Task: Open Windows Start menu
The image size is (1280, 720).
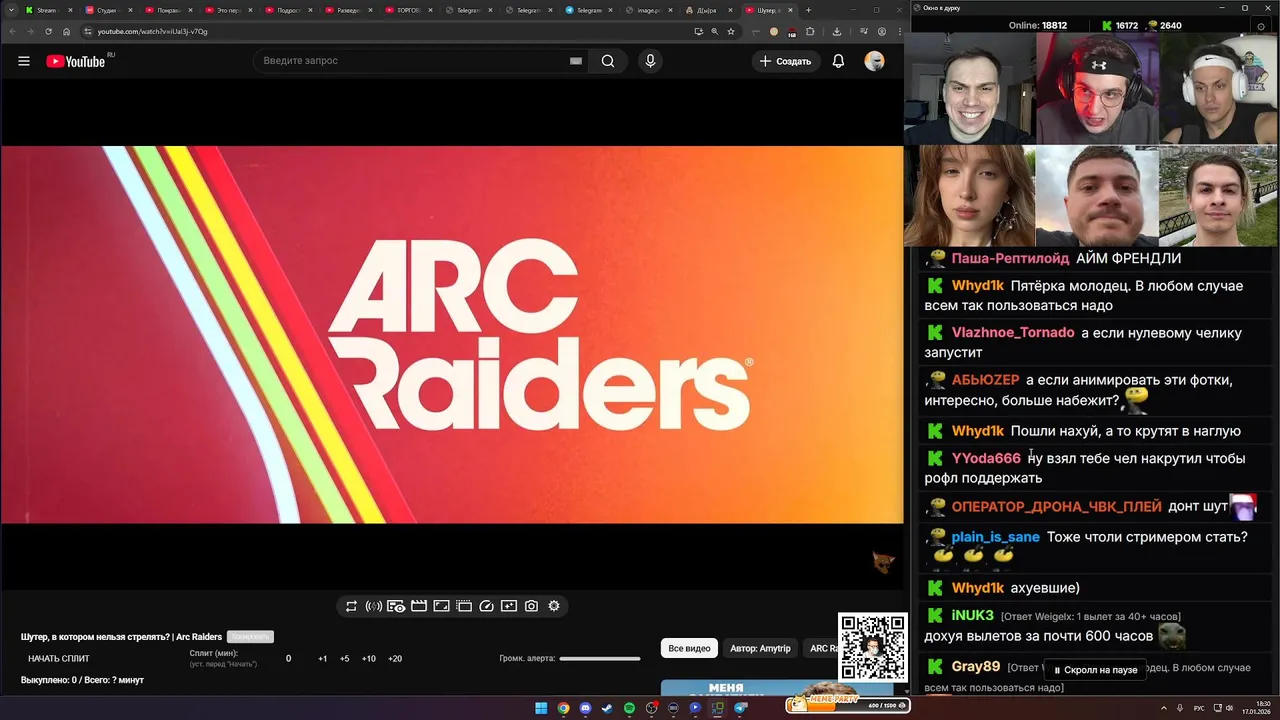Action: point(541,708)
